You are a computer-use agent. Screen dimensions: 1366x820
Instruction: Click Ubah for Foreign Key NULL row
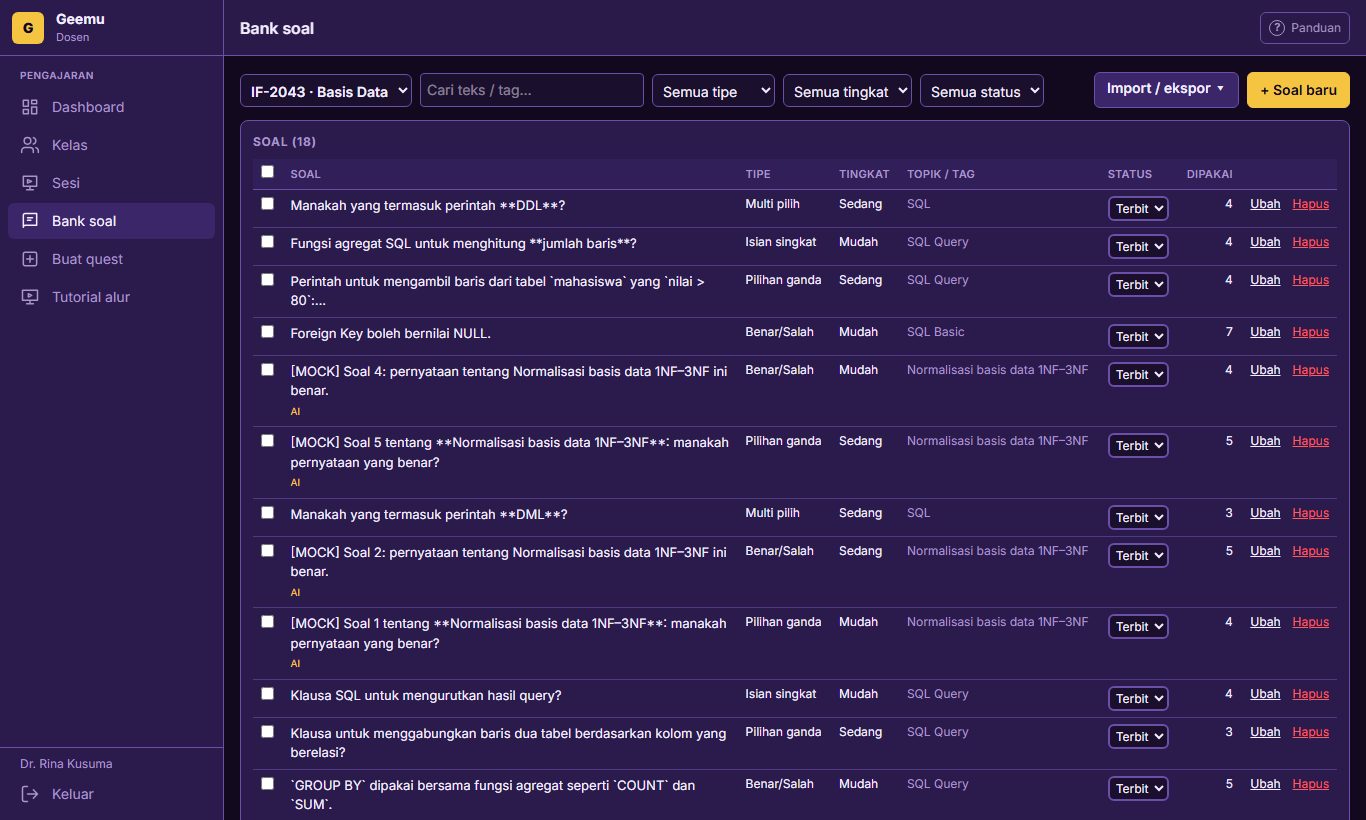[x=1265, y=331]
